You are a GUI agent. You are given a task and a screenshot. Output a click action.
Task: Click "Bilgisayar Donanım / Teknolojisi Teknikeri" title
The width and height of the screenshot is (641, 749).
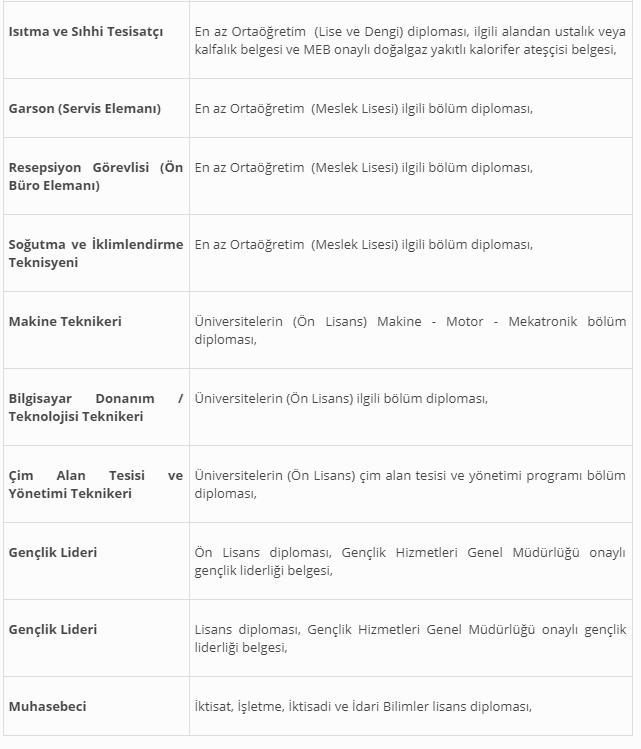pos(95,407)
